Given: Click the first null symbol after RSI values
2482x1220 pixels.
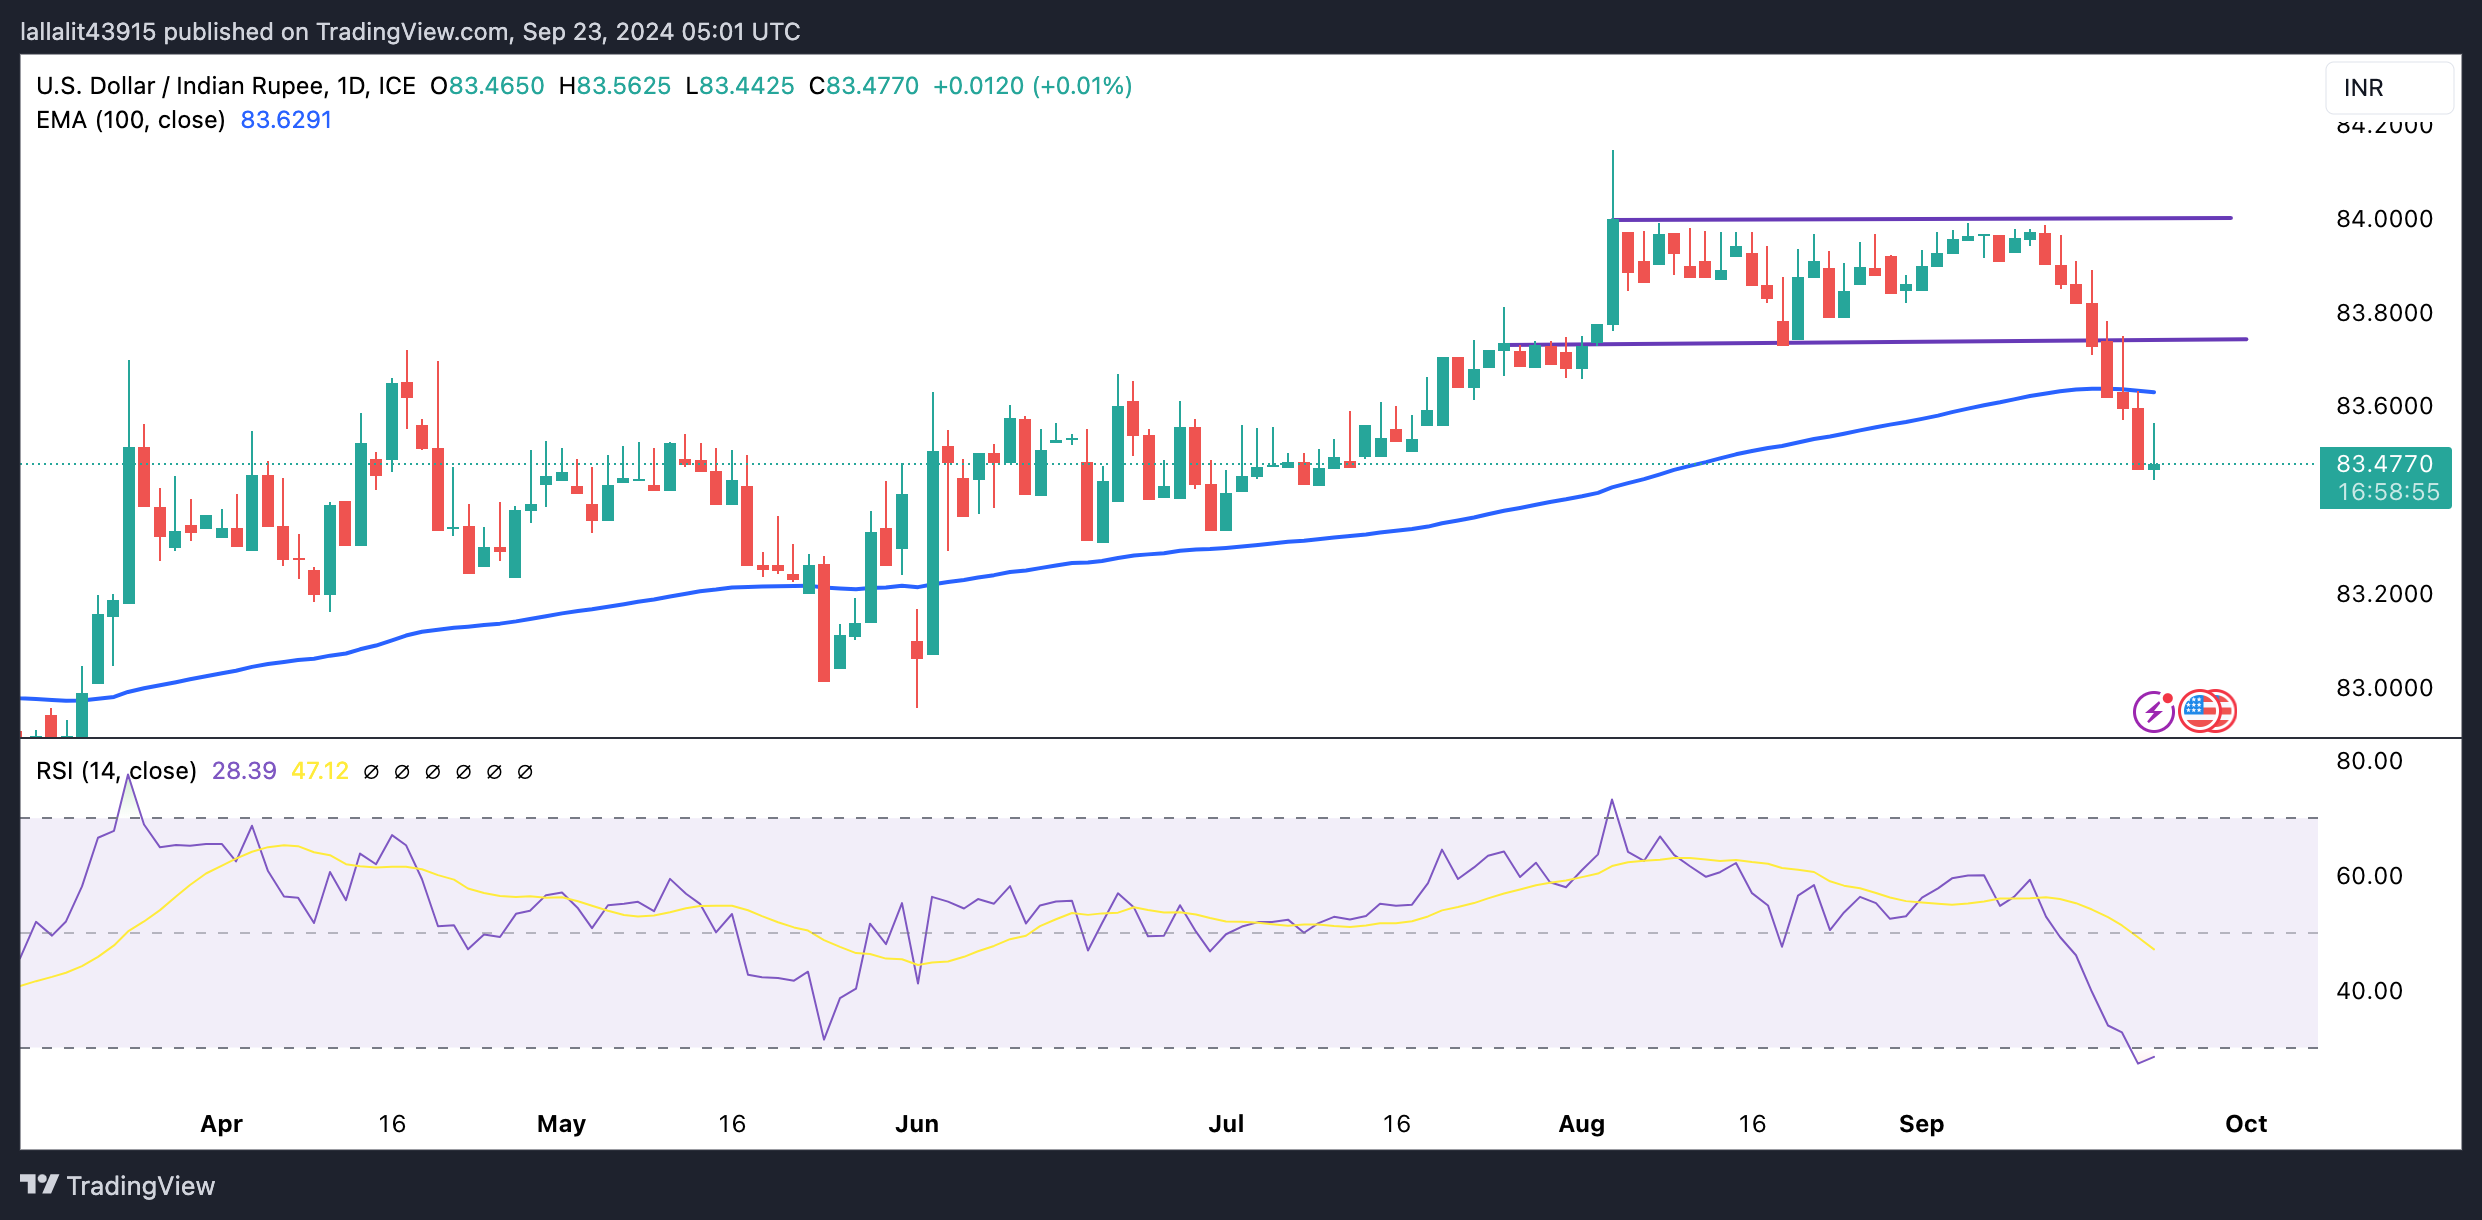Looking at the screenshot, I should click(371, 772).
